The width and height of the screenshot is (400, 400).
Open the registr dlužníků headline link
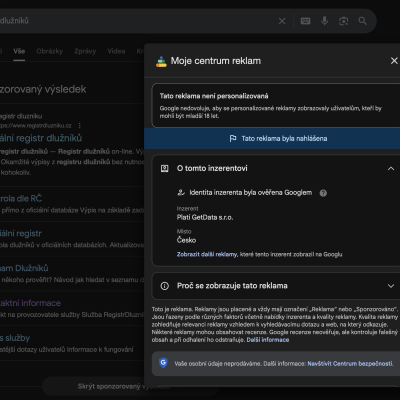(40, 138)
